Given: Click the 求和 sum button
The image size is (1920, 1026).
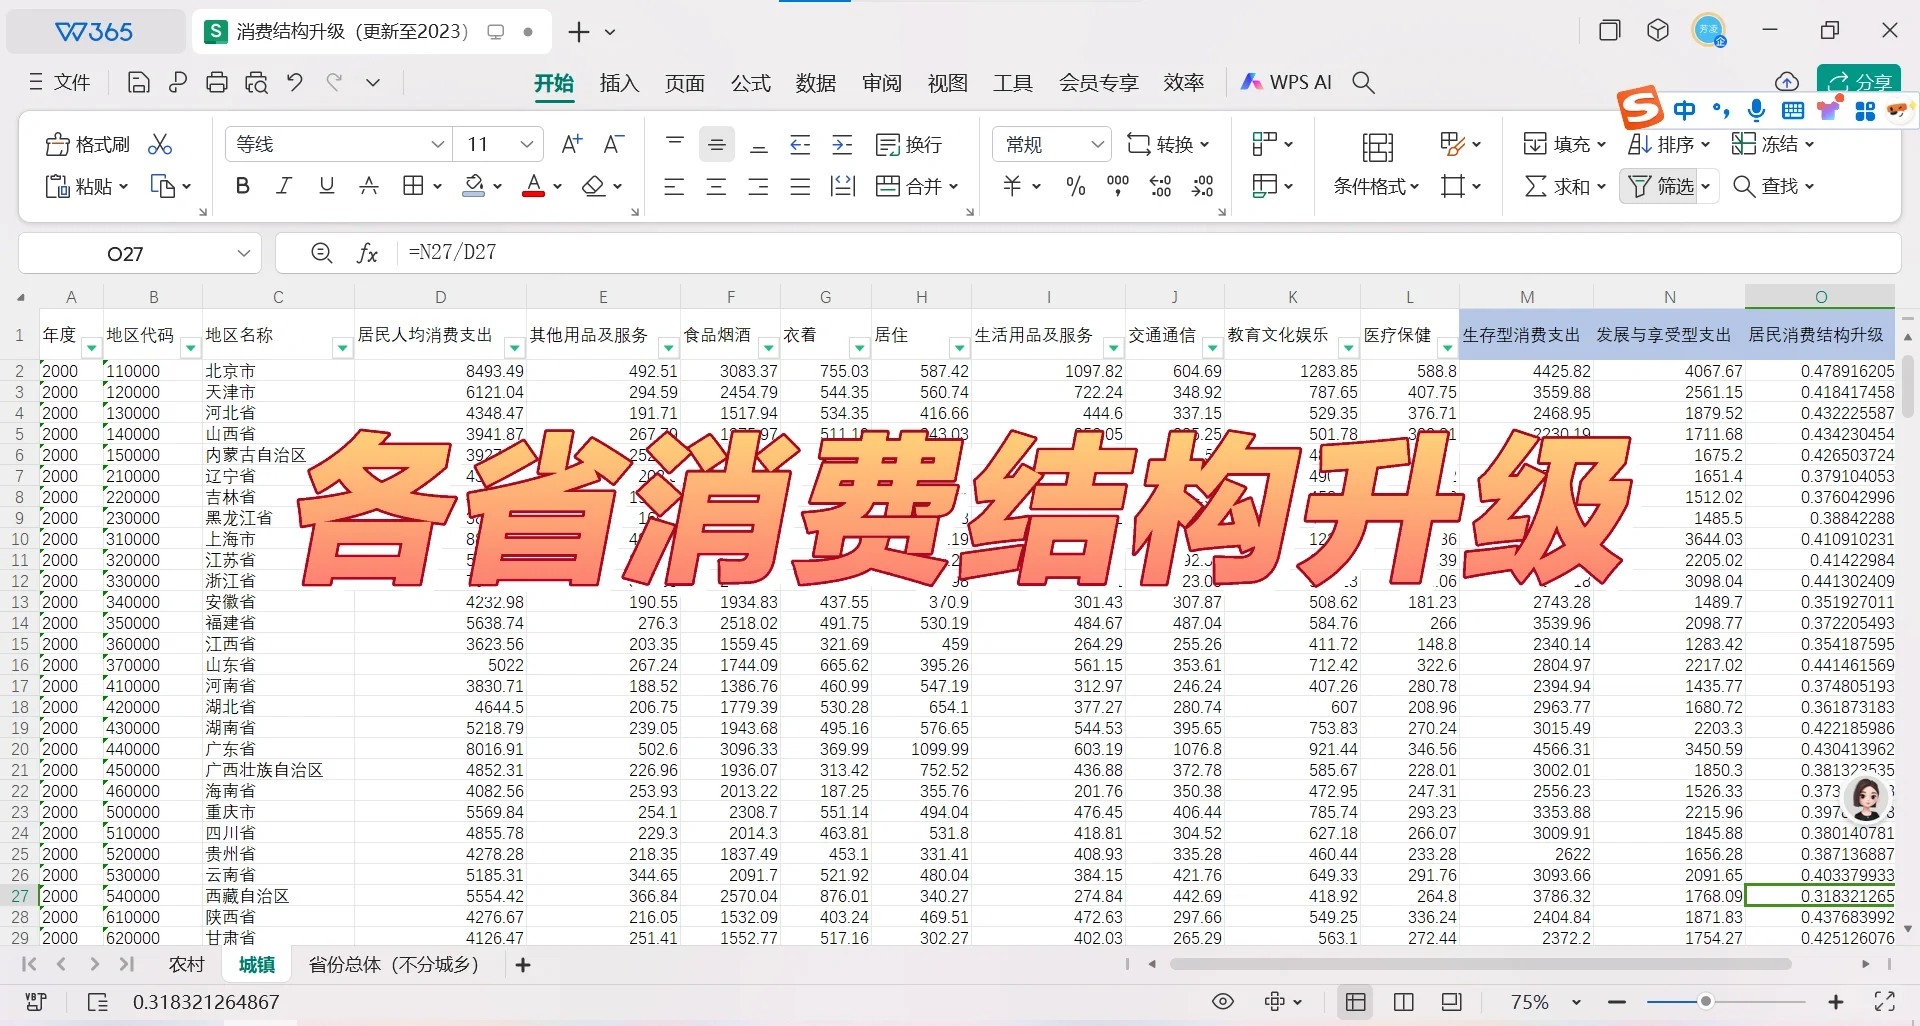Looking at the screenshot, I should (x=1564, y=186).
